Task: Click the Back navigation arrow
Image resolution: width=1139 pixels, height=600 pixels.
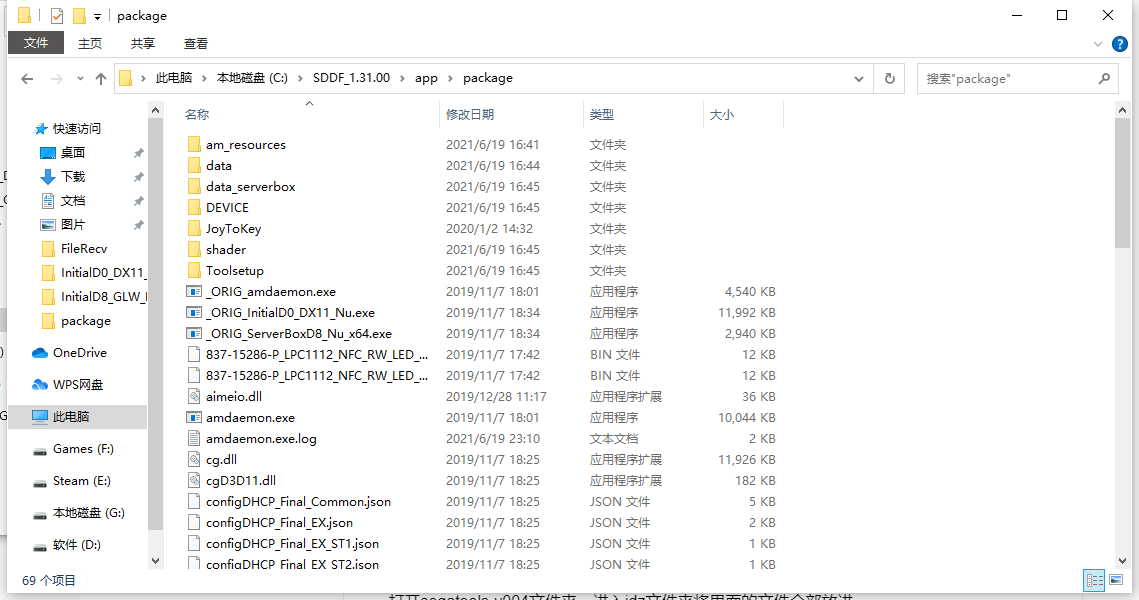Action: coord(27,78)
